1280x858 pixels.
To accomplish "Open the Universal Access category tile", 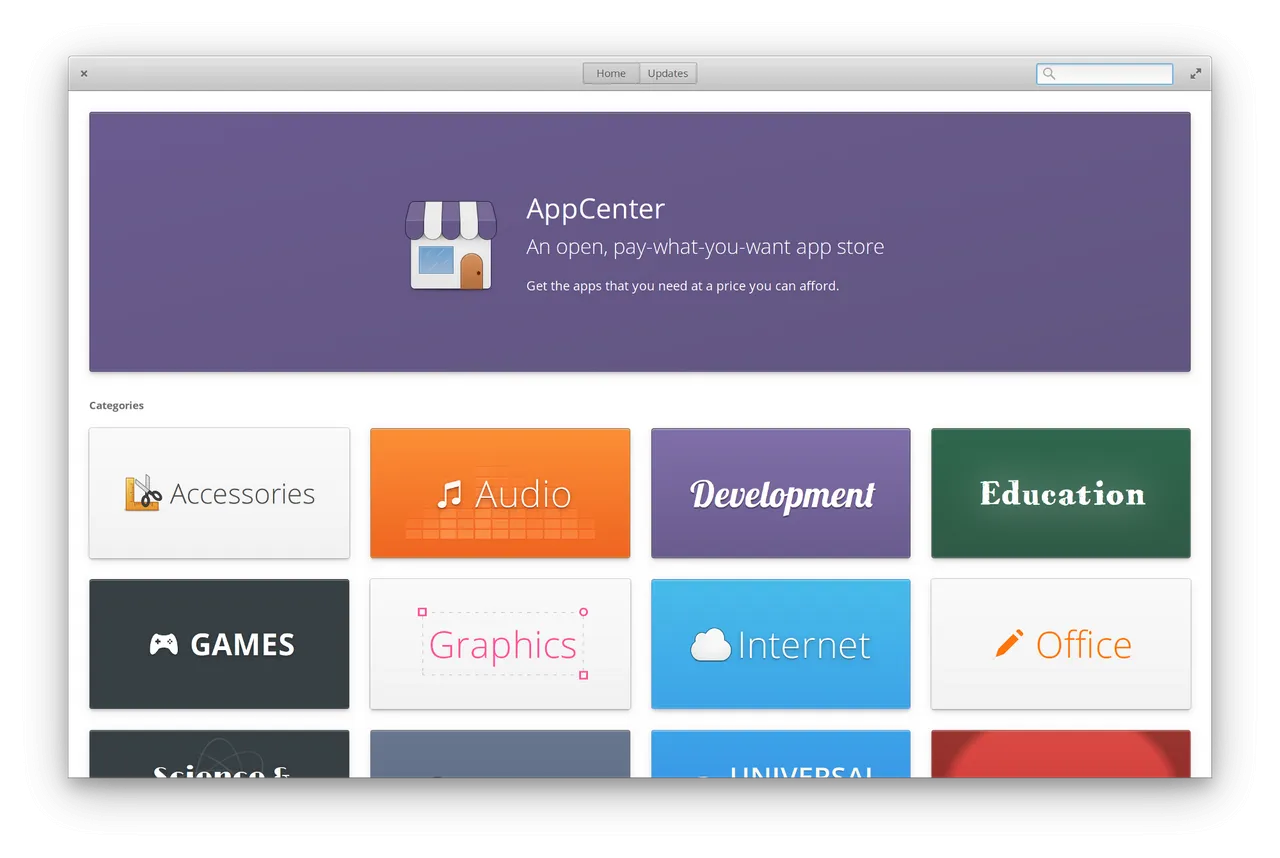I will (x=781, y=753).
